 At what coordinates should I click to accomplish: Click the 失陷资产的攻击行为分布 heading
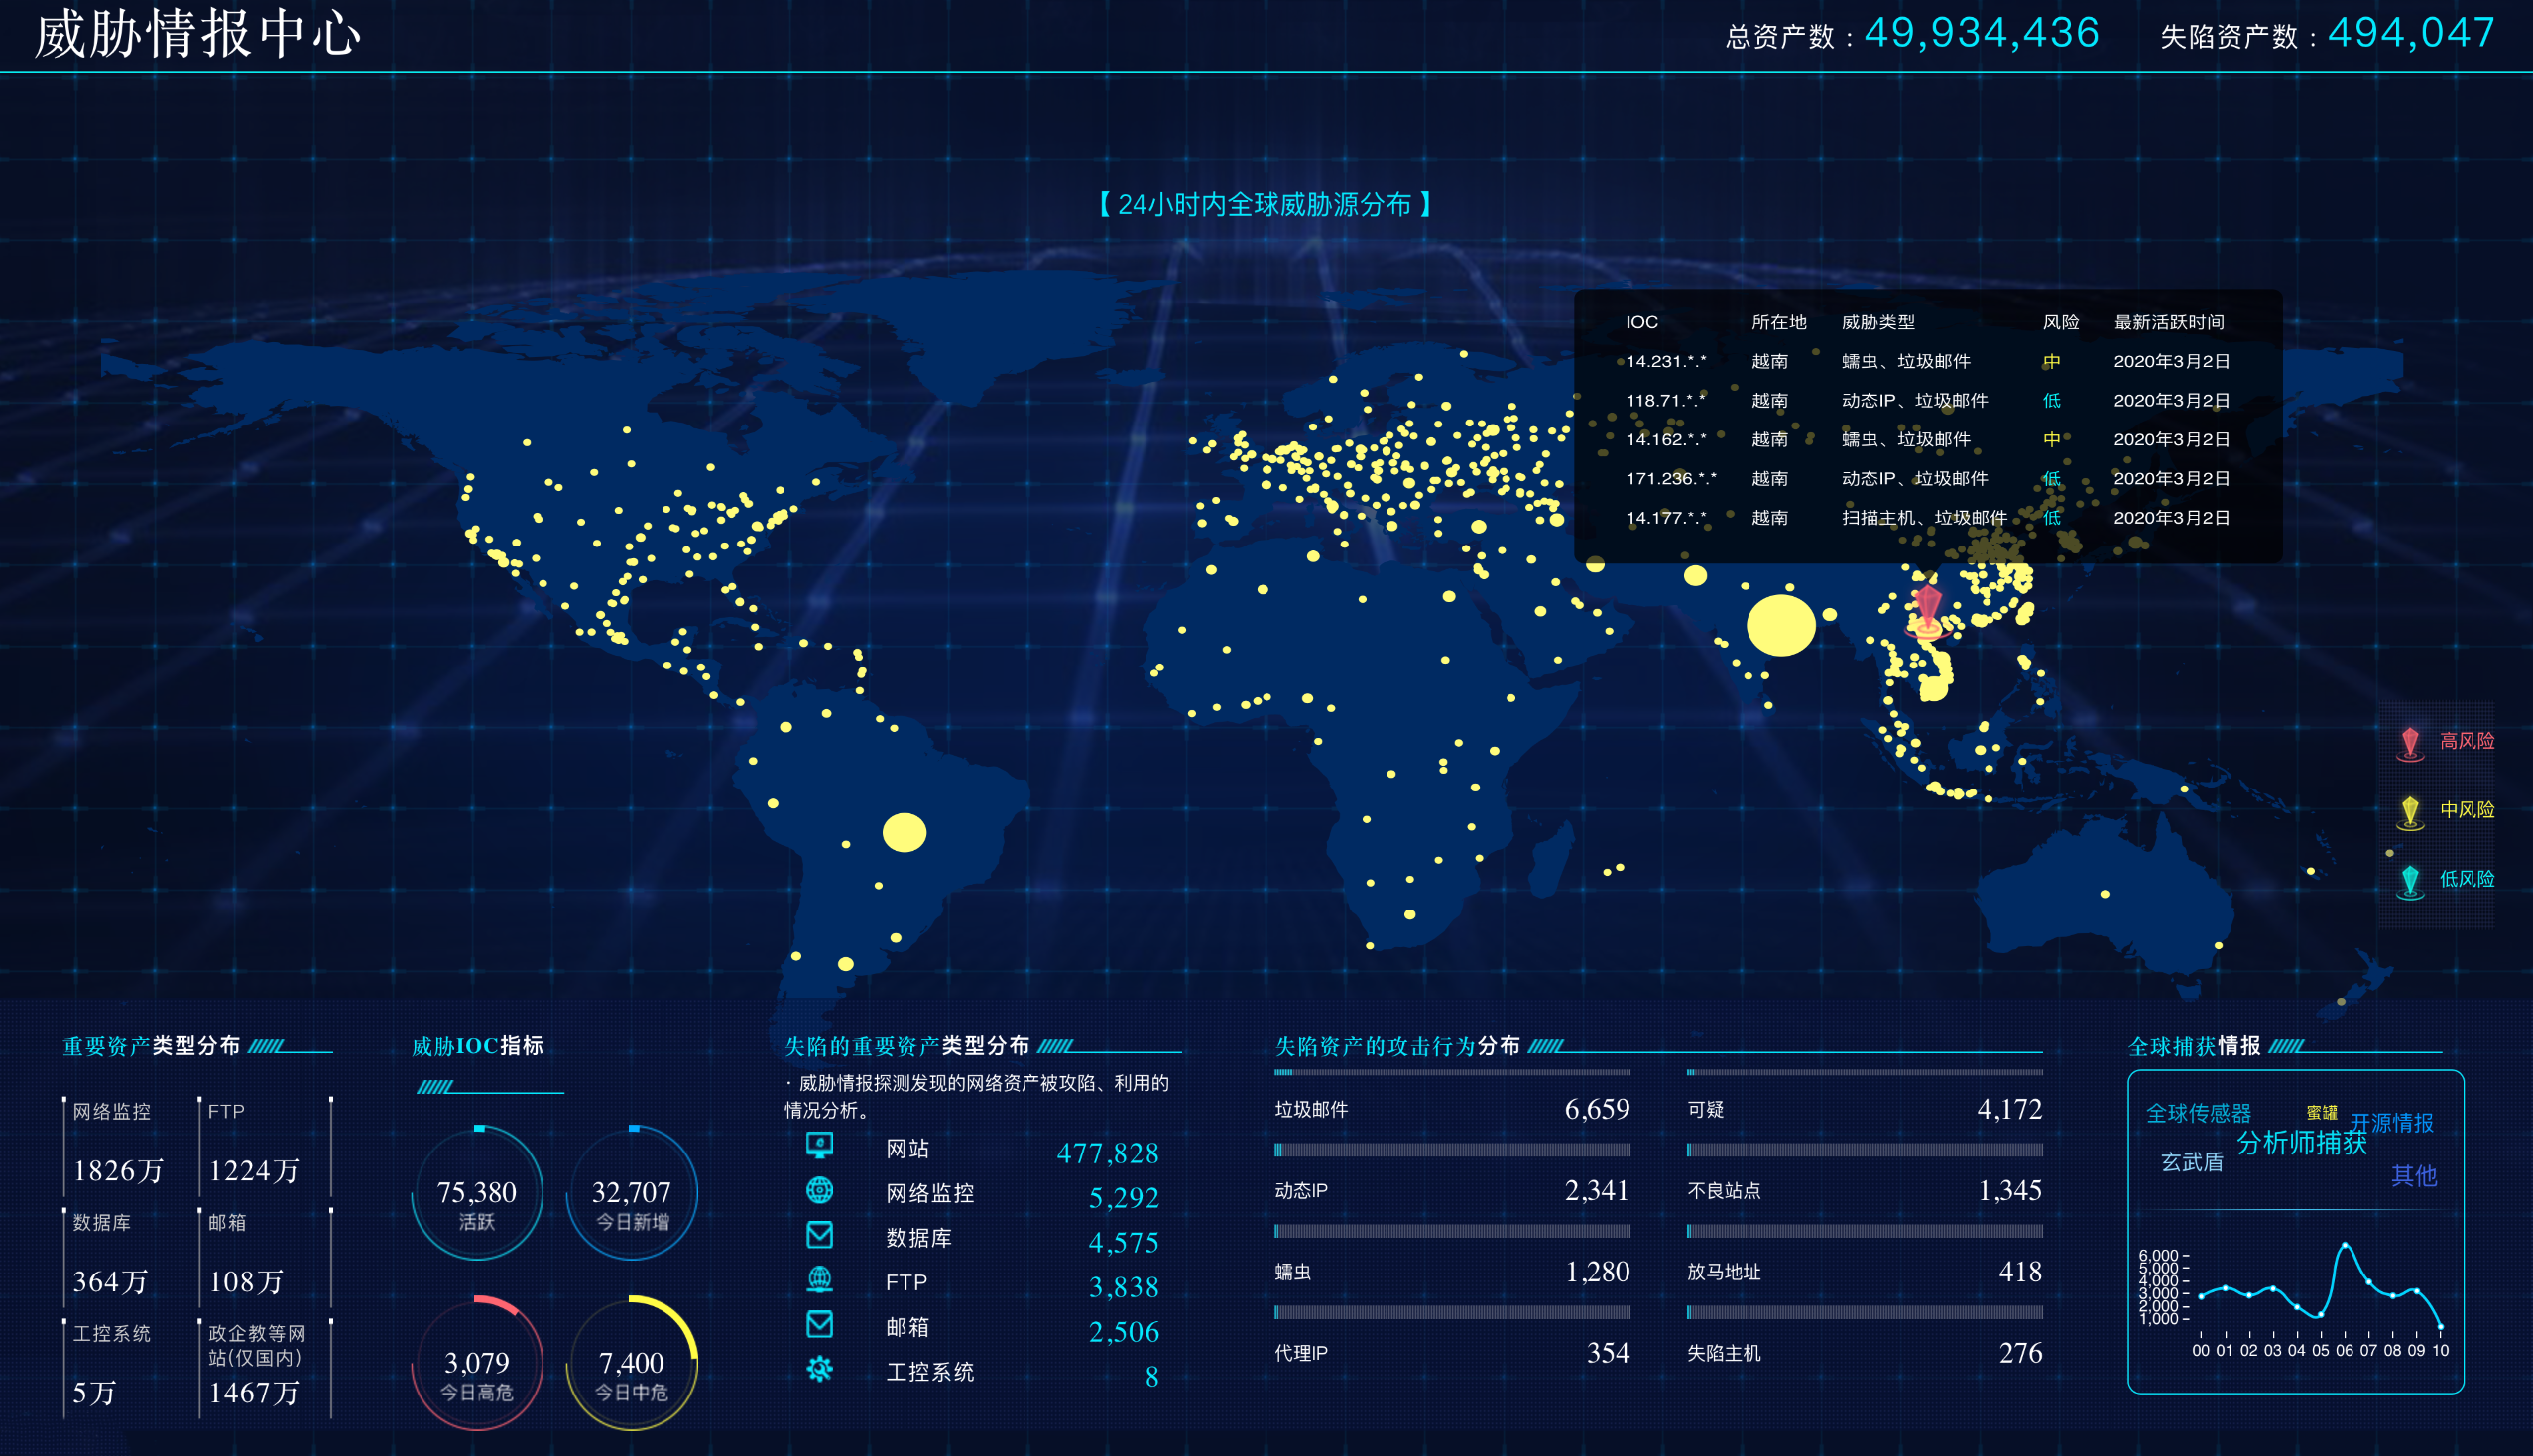pyautogui.click(x=1398, y=1046)
